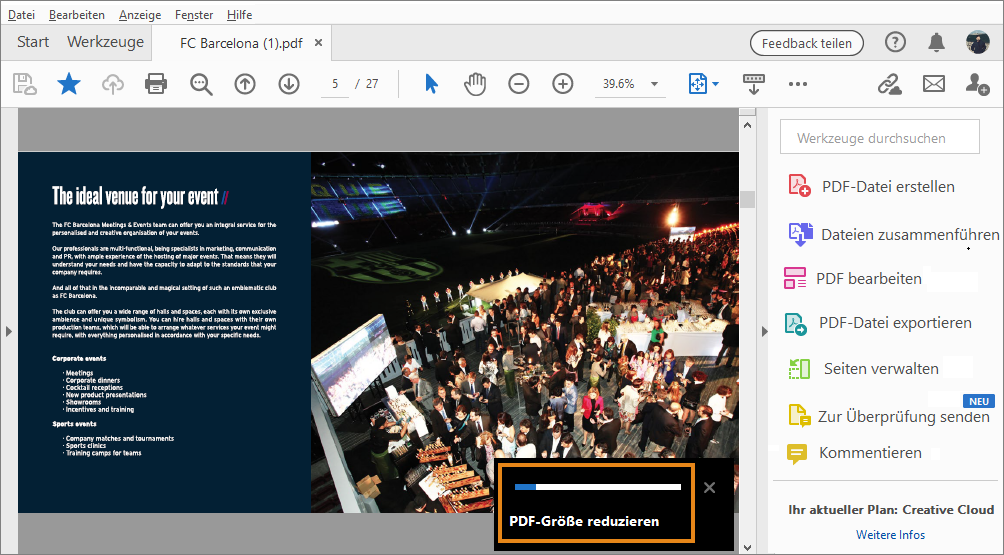Screen dimensions: 1004x555
Task: Collapse the right tools pane arrow
Action: [764, 332]
